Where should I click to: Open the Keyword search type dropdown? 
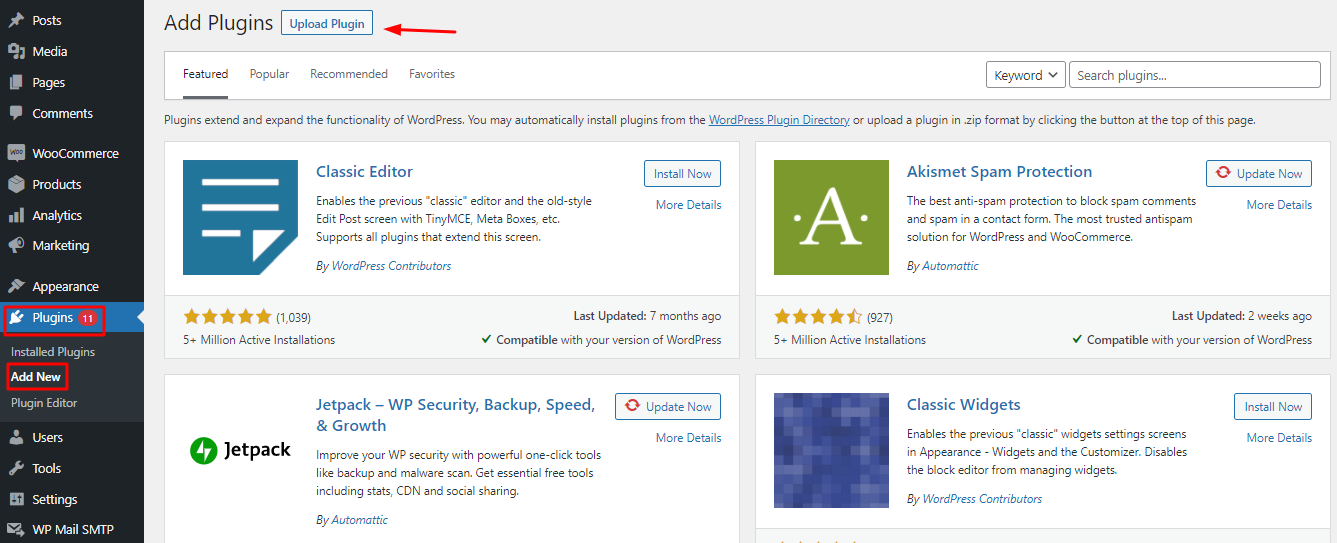point(1025,75)
